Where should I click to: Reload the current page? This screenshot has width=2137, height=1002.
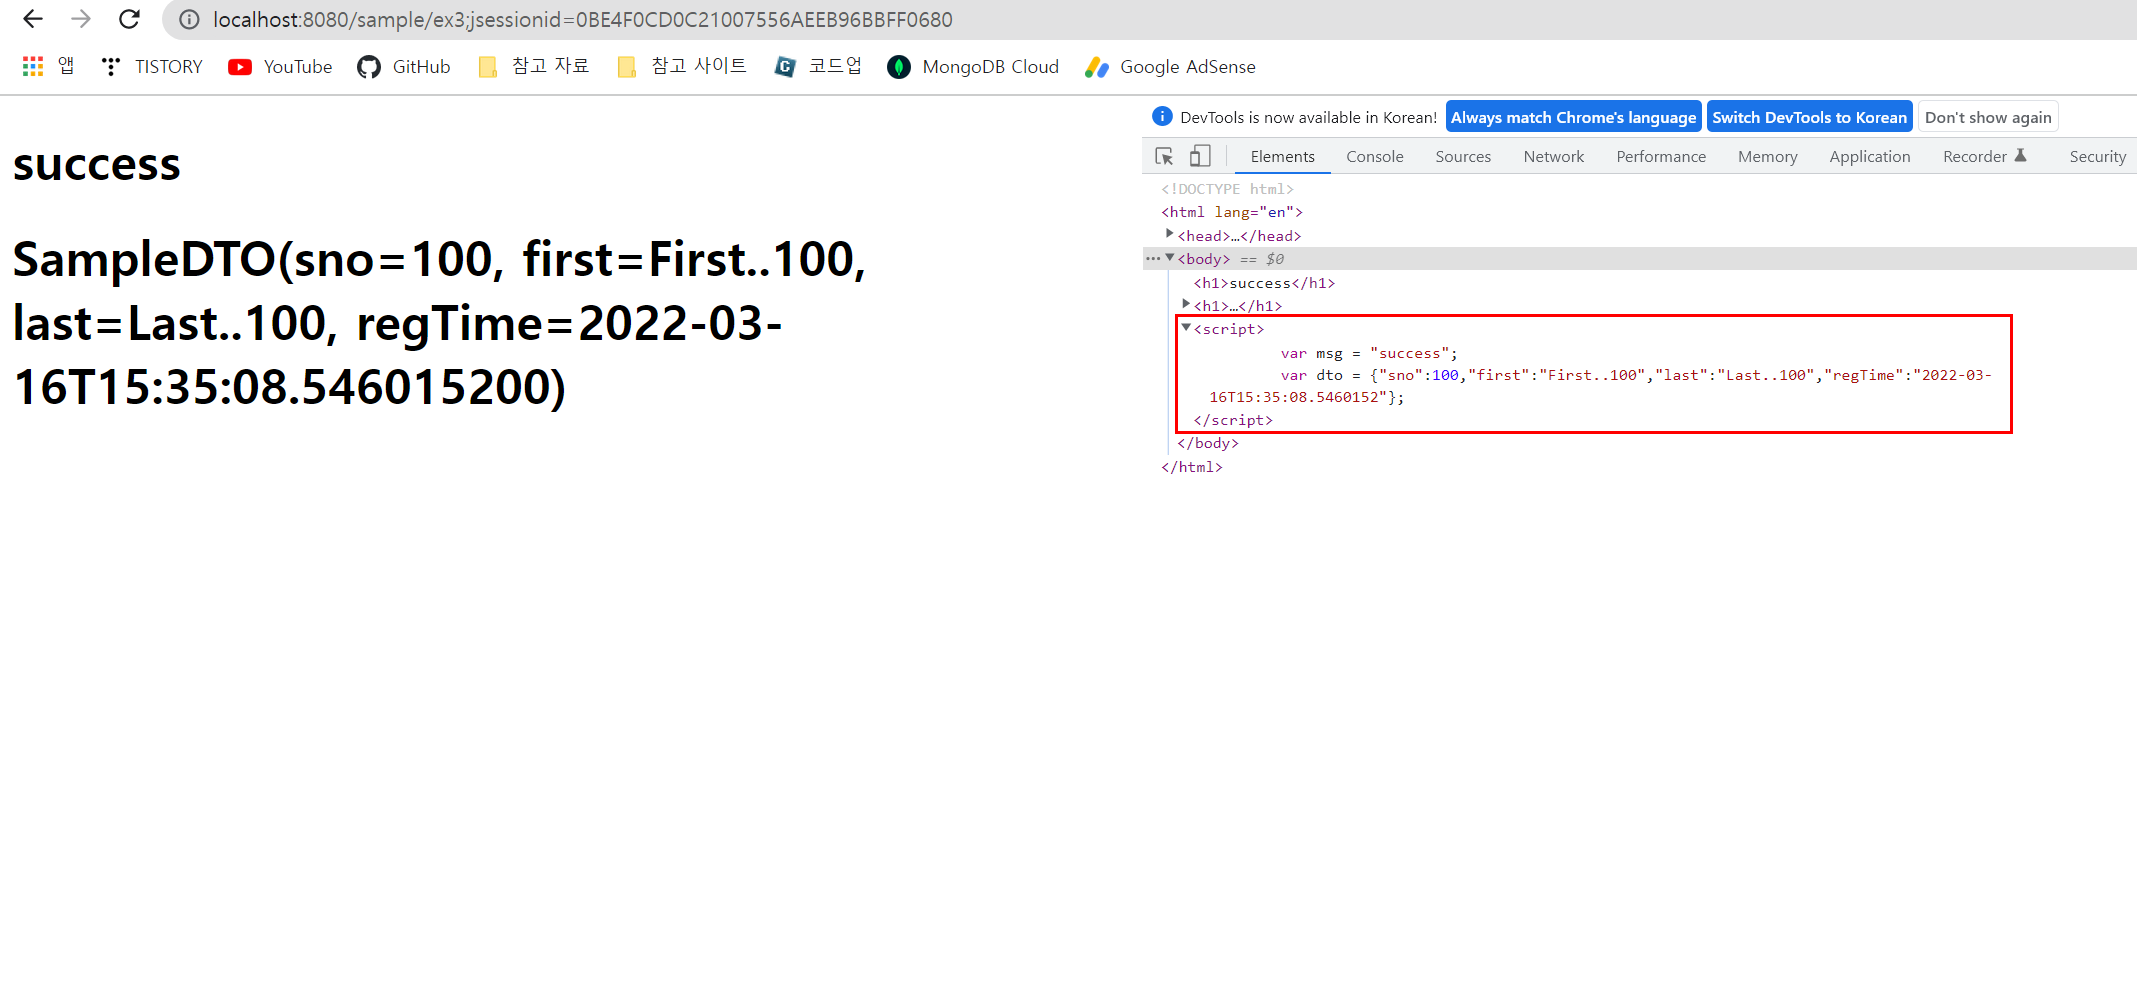[x=129, y=19]
